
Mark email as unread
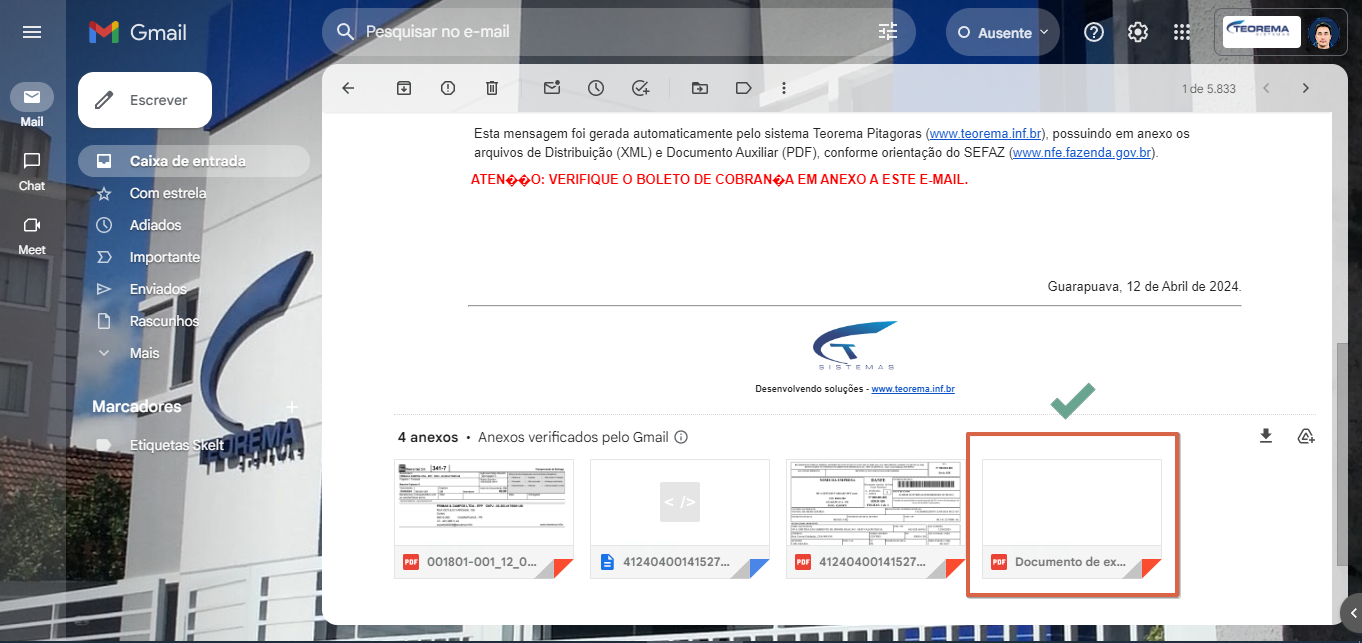coord(552,88)
